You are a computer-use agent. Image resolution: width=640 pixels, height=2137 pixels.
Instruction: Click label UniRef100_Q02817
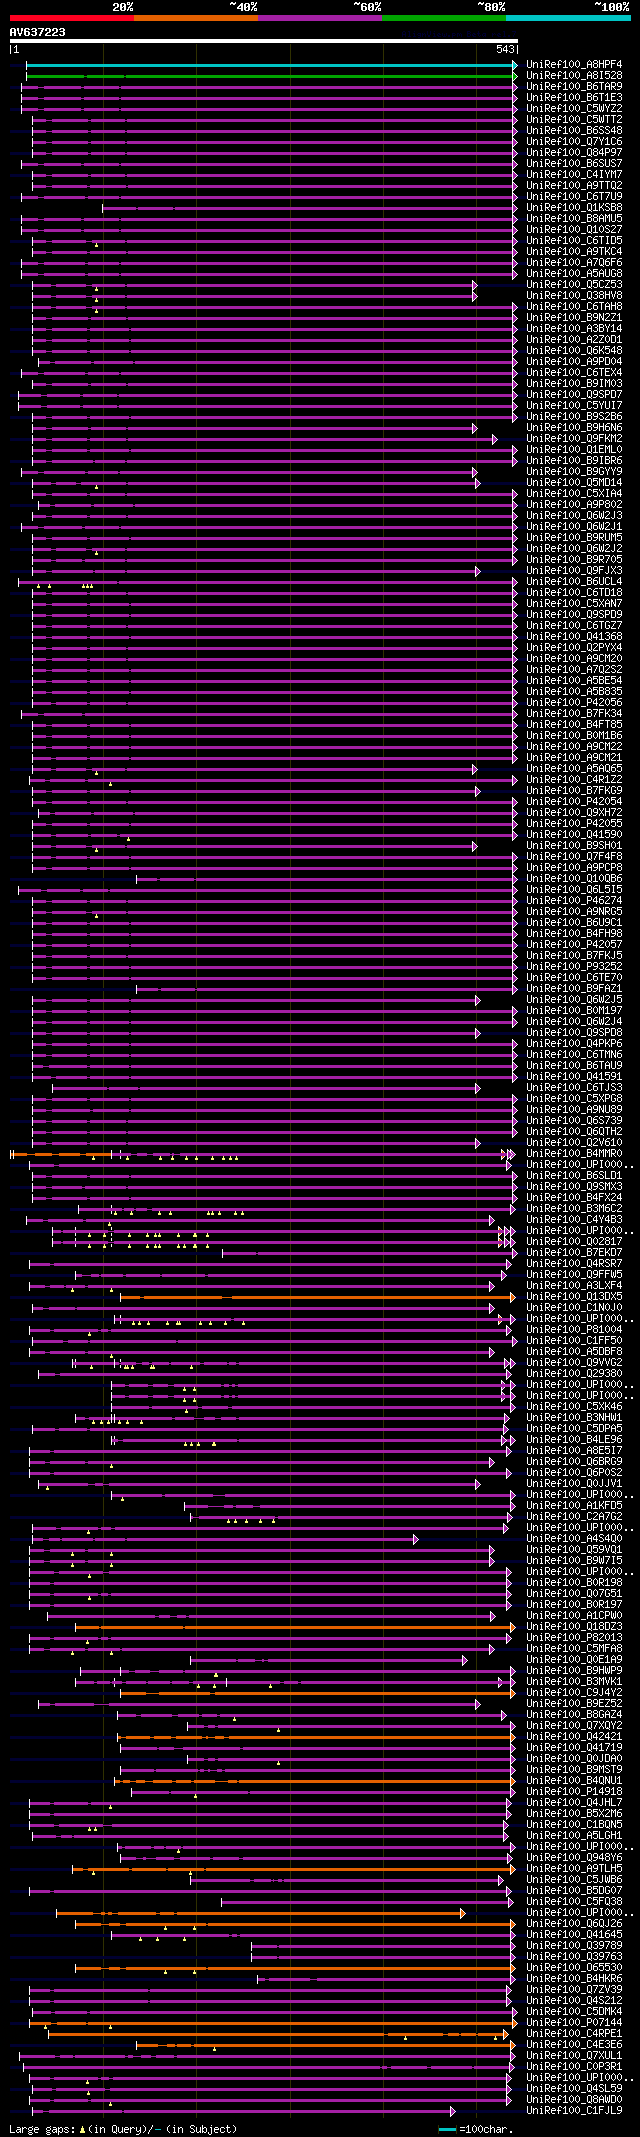[574, 1242]
